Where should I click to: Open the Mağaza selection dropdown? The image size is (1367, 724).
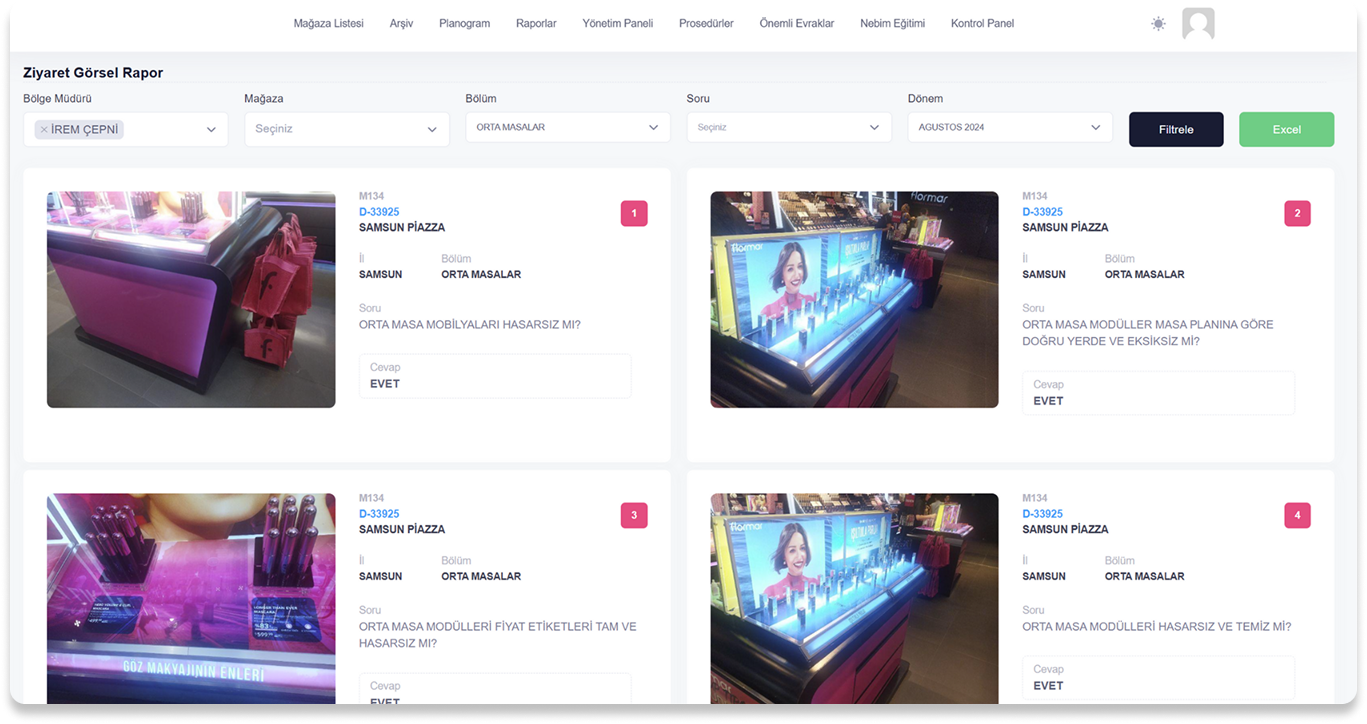347,129
